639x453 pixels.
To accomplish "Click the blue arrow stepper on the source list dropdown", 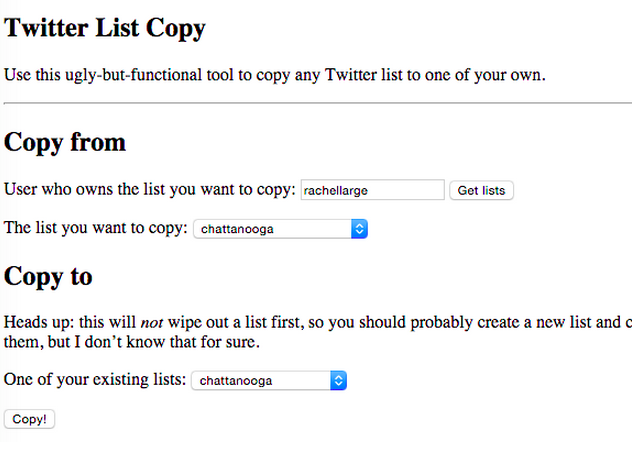I will [360, 229].
